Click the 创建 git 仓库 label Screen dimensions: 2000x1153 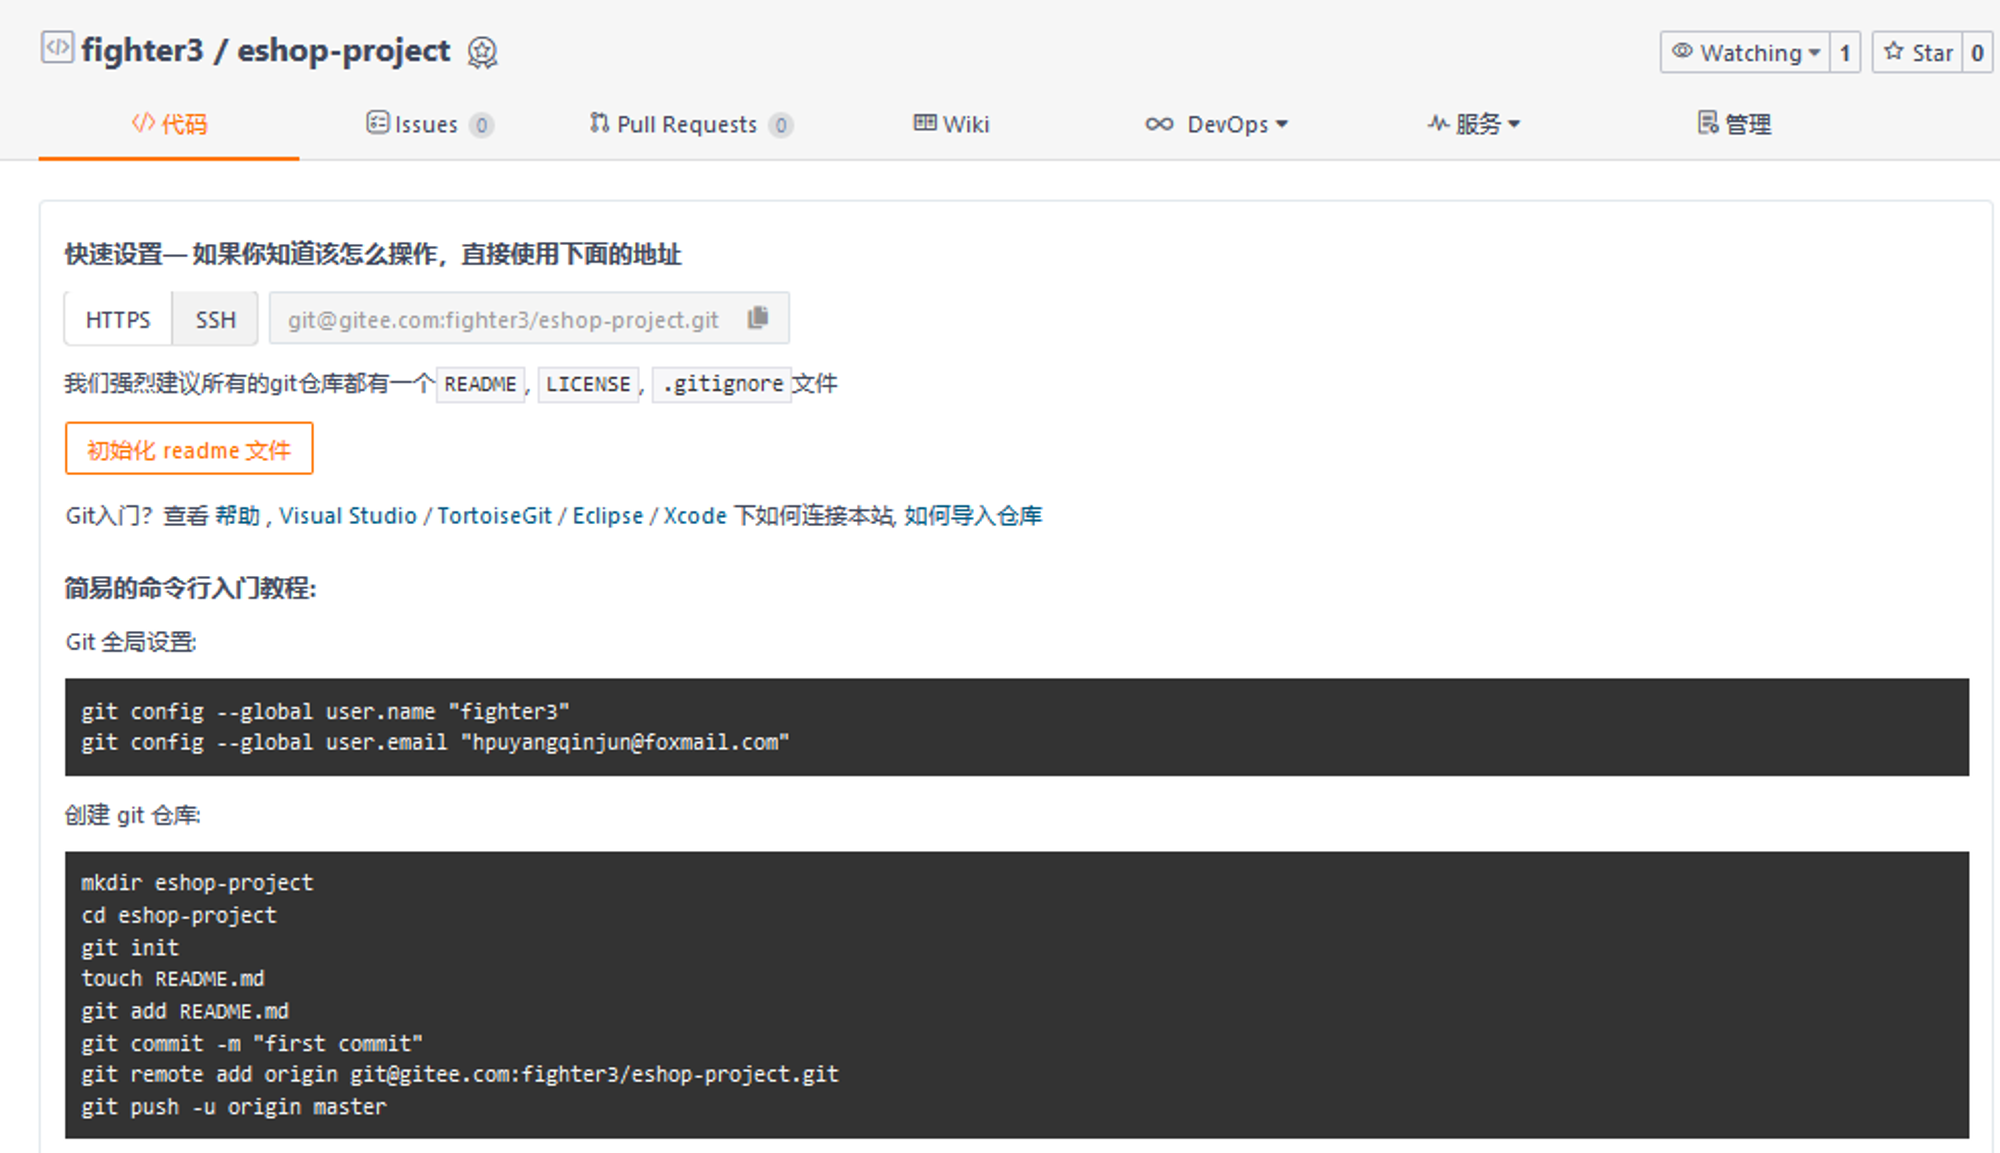(x=133, y=815)
